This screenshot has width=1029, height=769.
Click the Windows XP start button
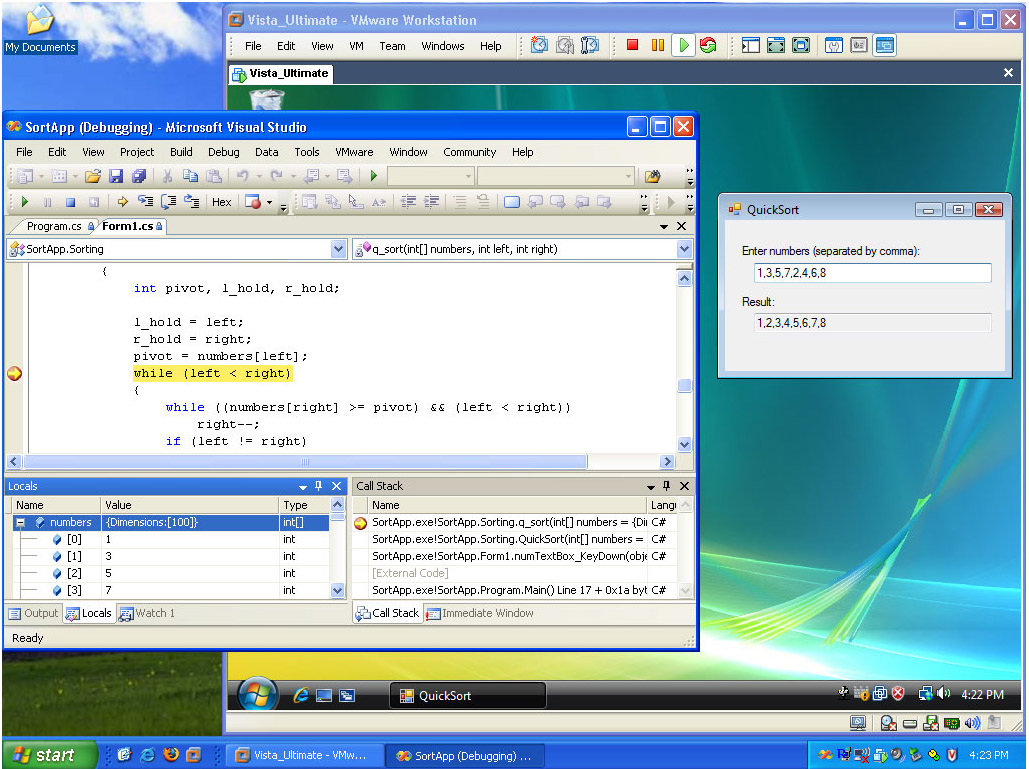tap(49, 755)
